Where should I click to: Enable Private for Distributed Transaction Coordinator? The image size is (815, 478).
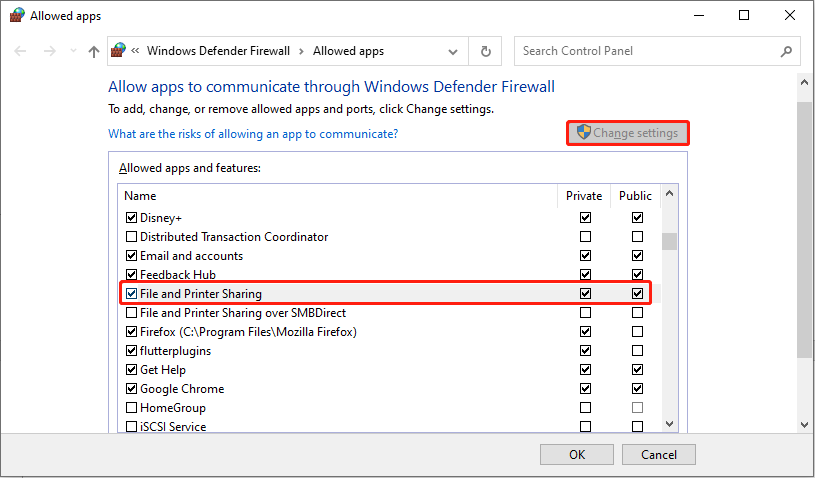[585, 237]
